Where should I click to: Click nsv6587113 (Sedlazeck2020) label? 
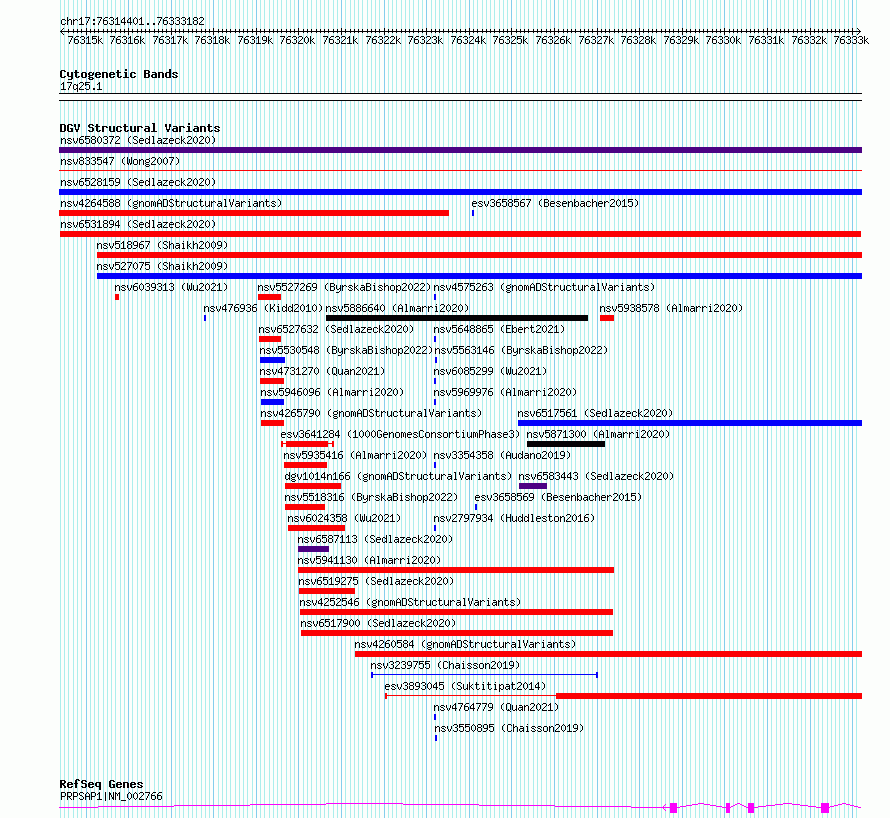point(375,539)
